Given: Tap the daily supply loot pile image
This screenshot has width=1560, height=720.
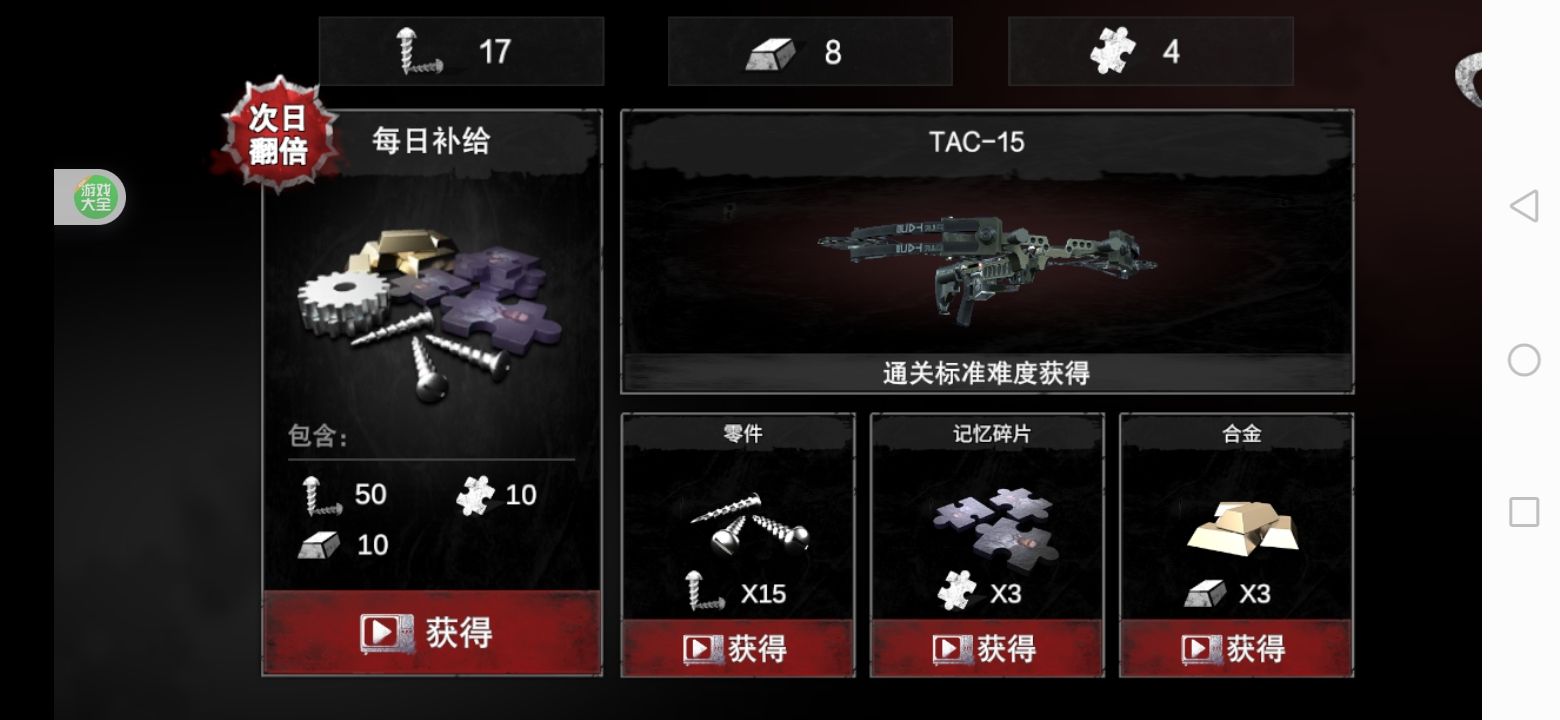Looking at the screenshot, I should pyautogui.click(x=430, y=312).
